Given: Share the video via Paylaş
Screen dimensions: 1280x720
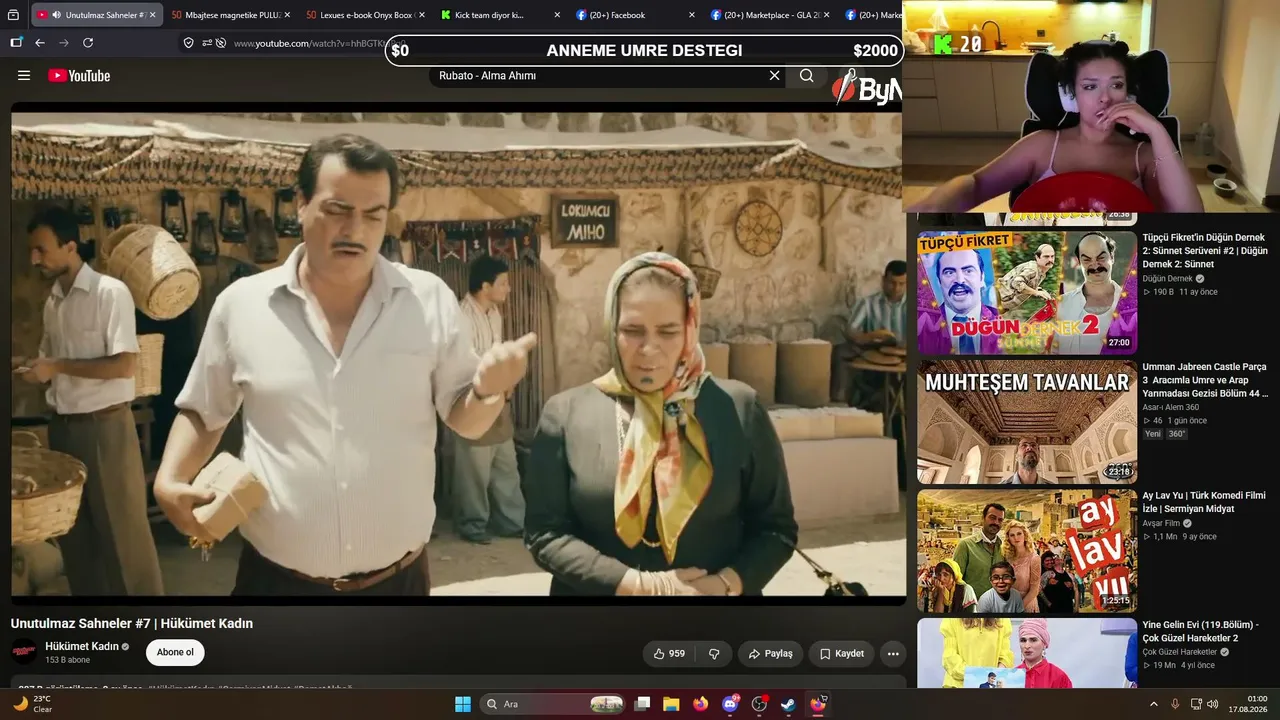Looking at the screenshot, I should tap(770, 654).
